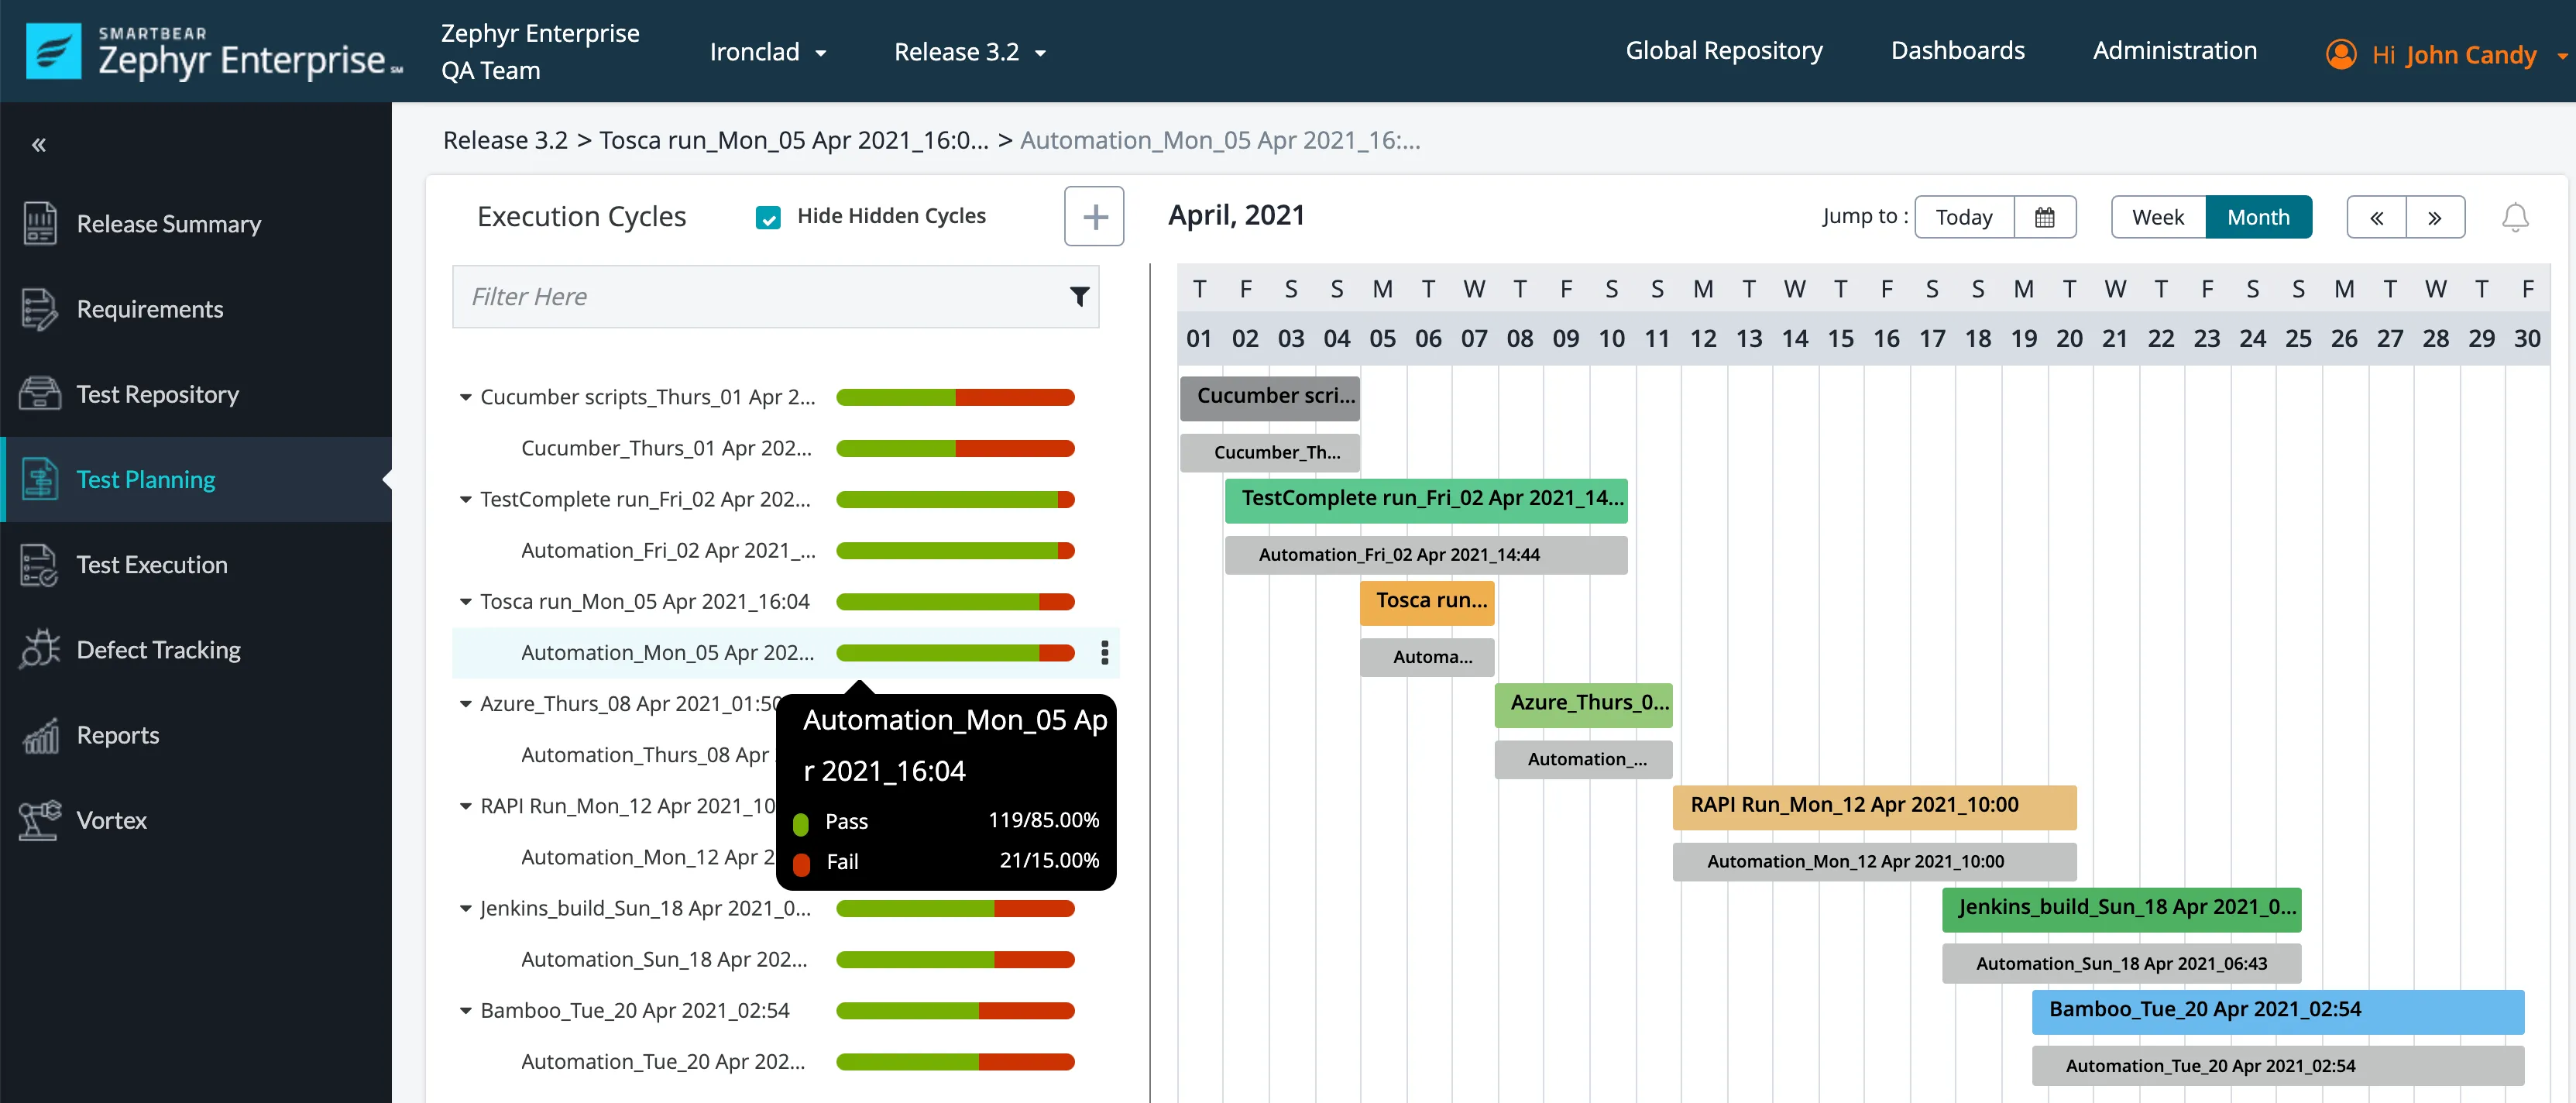Click the Defect Tracking bug icon
This screenshot has width=2576, height=1103.
pyautogui.click(x=40, y=649)
